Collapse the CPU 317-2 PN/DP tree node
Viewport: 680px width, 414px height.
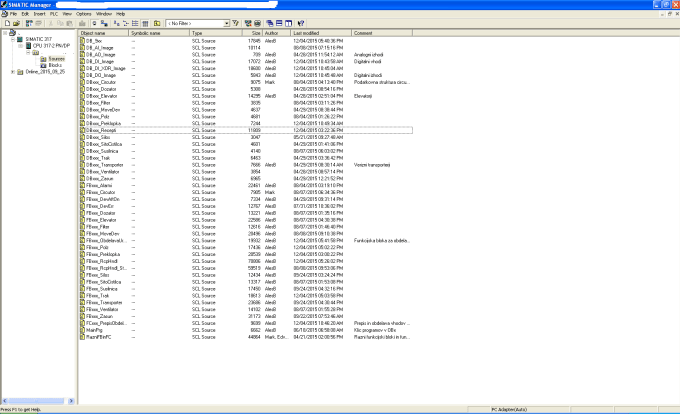[19, 46]
